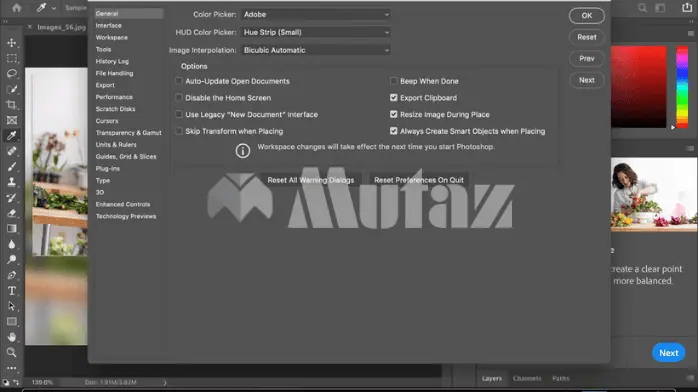This screenshot has height=392, width=698.
Task: Toggle Use Legacy New Document Interface
Action: 179,114
